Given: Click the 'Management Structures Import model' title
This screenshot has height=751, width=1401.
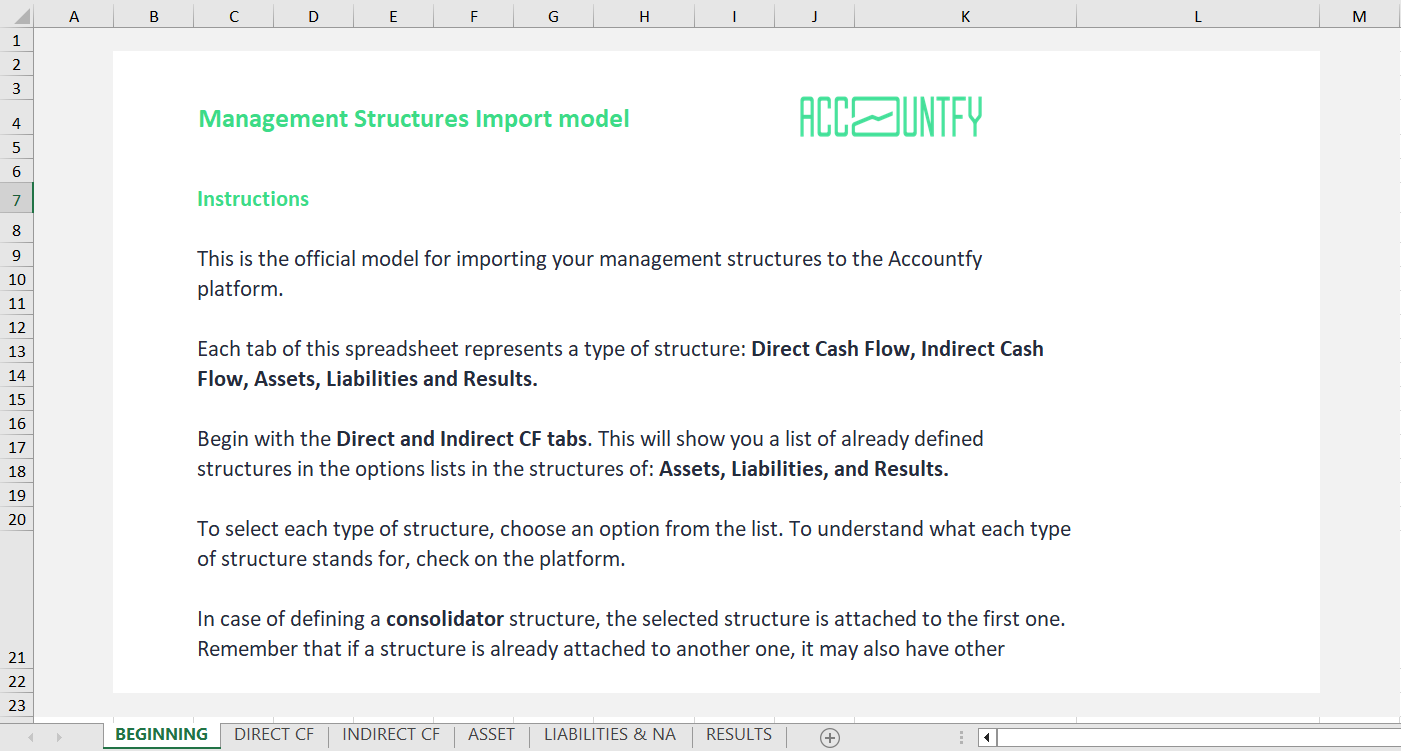Looking at the screenshot, I should coord(414,119).
